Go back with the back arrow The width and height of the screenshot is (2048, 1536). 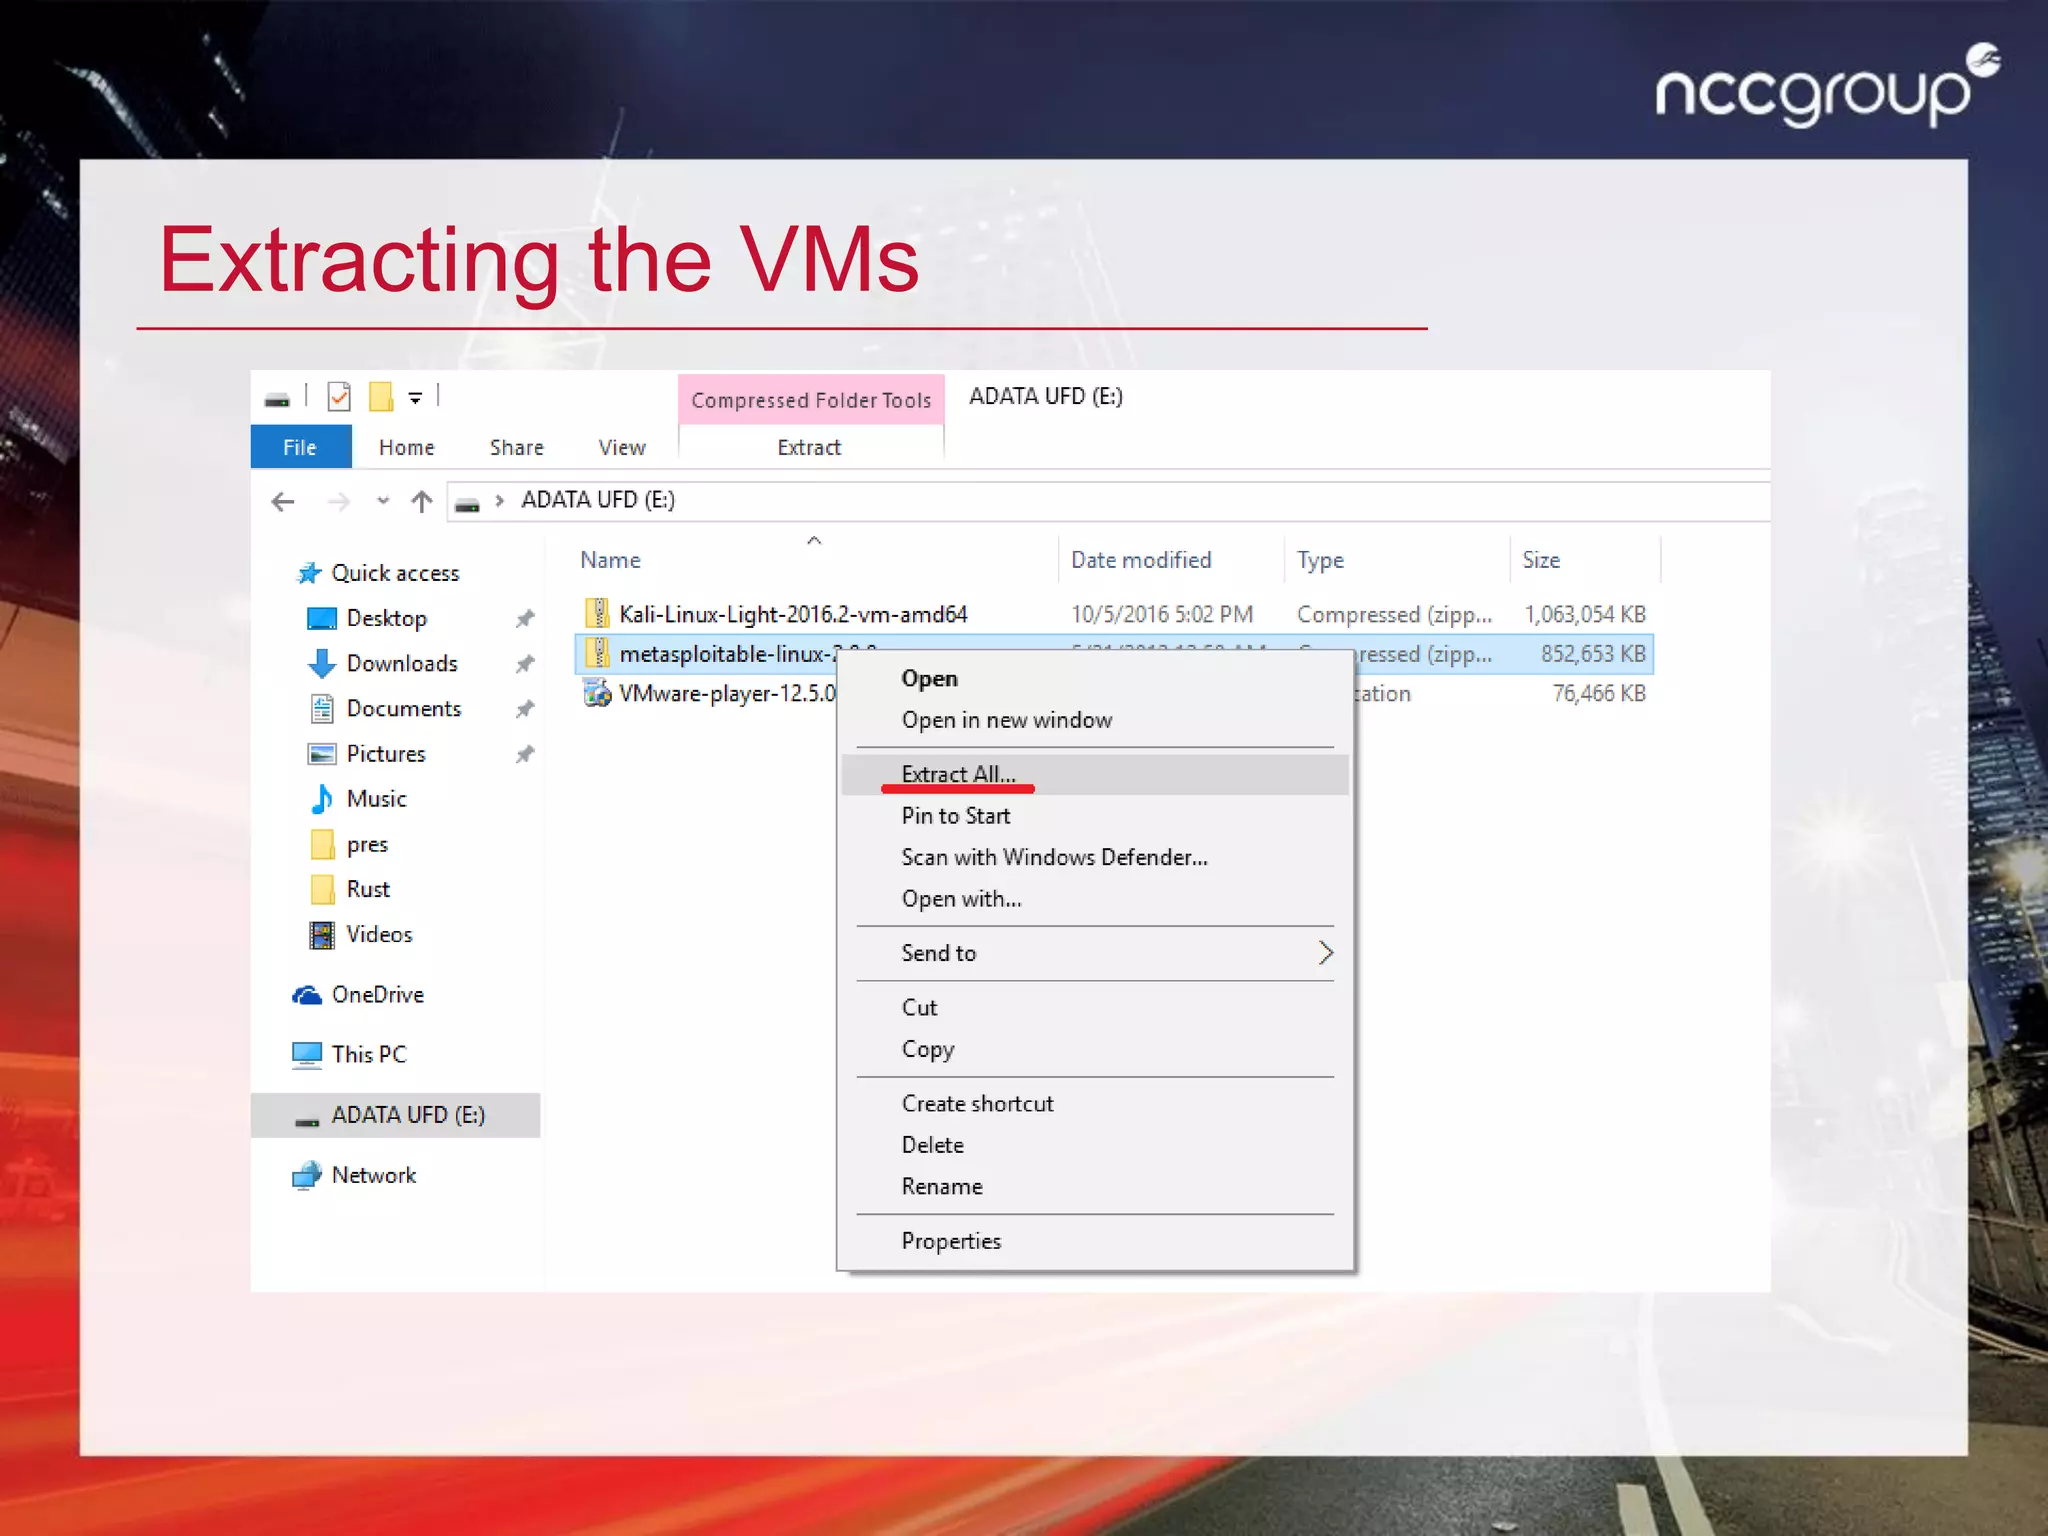283,501
